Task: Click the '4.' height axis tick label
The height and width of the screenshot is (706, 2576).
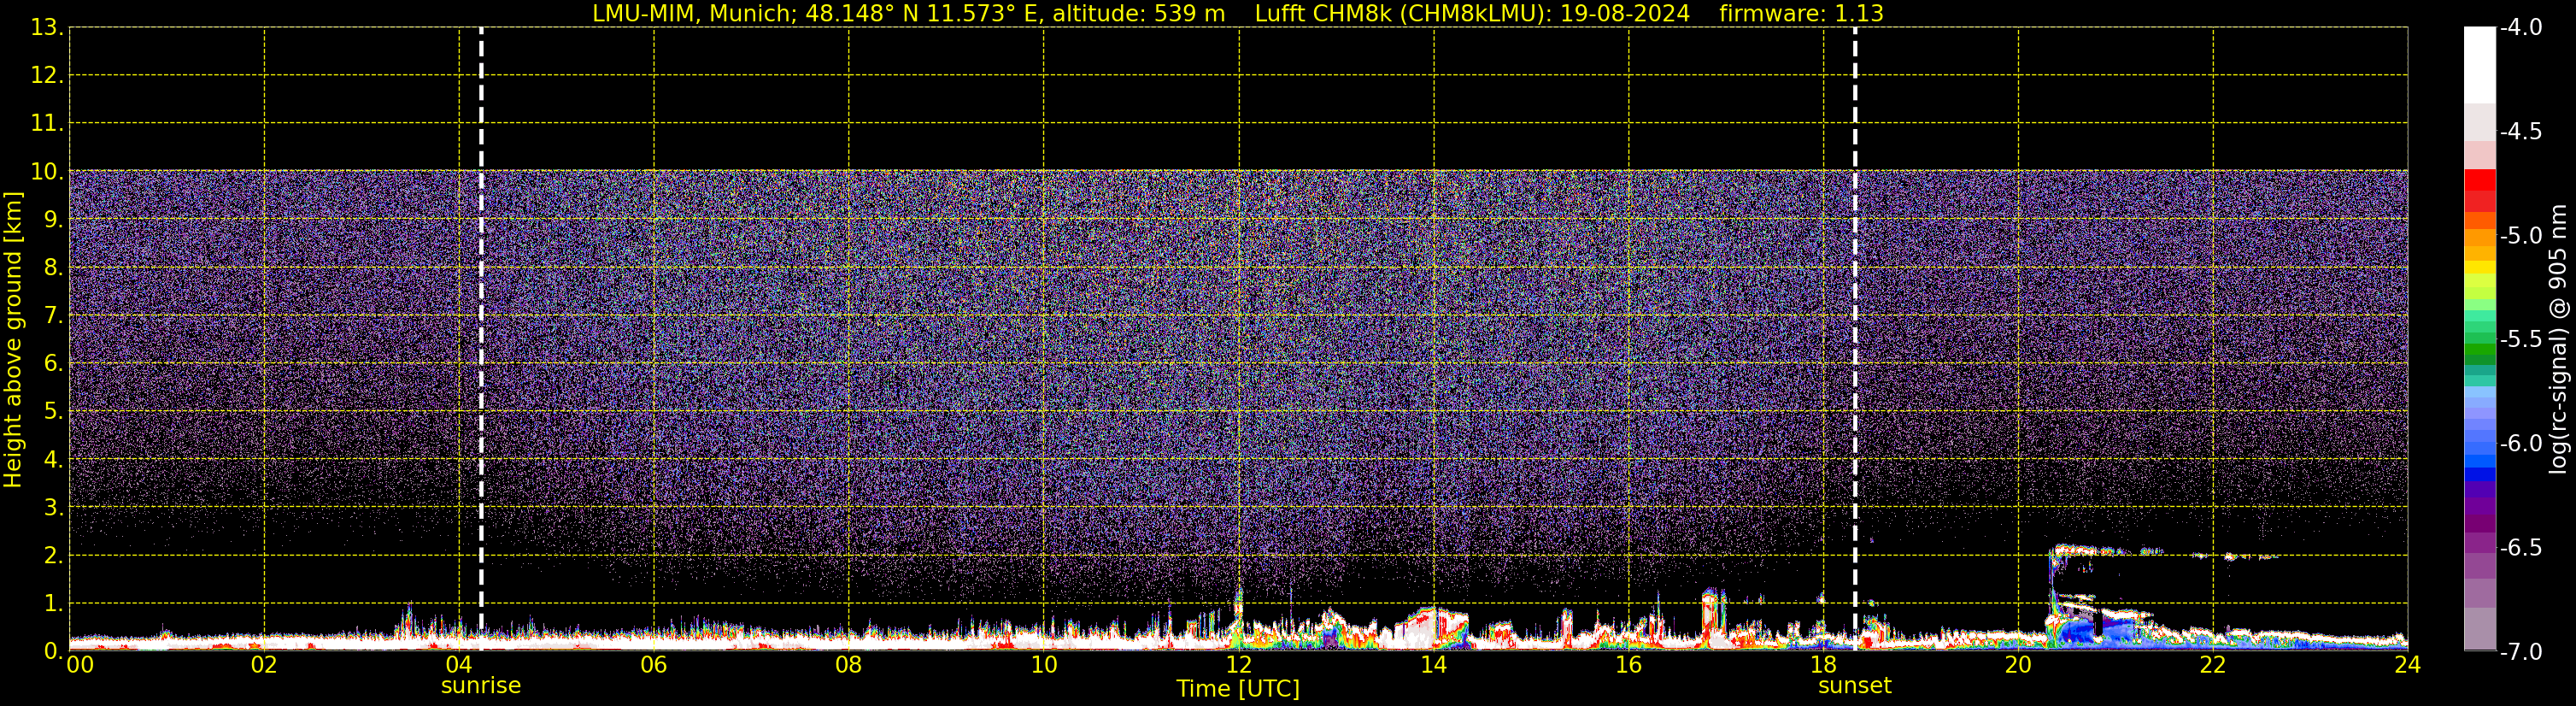Action: pyautogui.click(x=53, y=460)
